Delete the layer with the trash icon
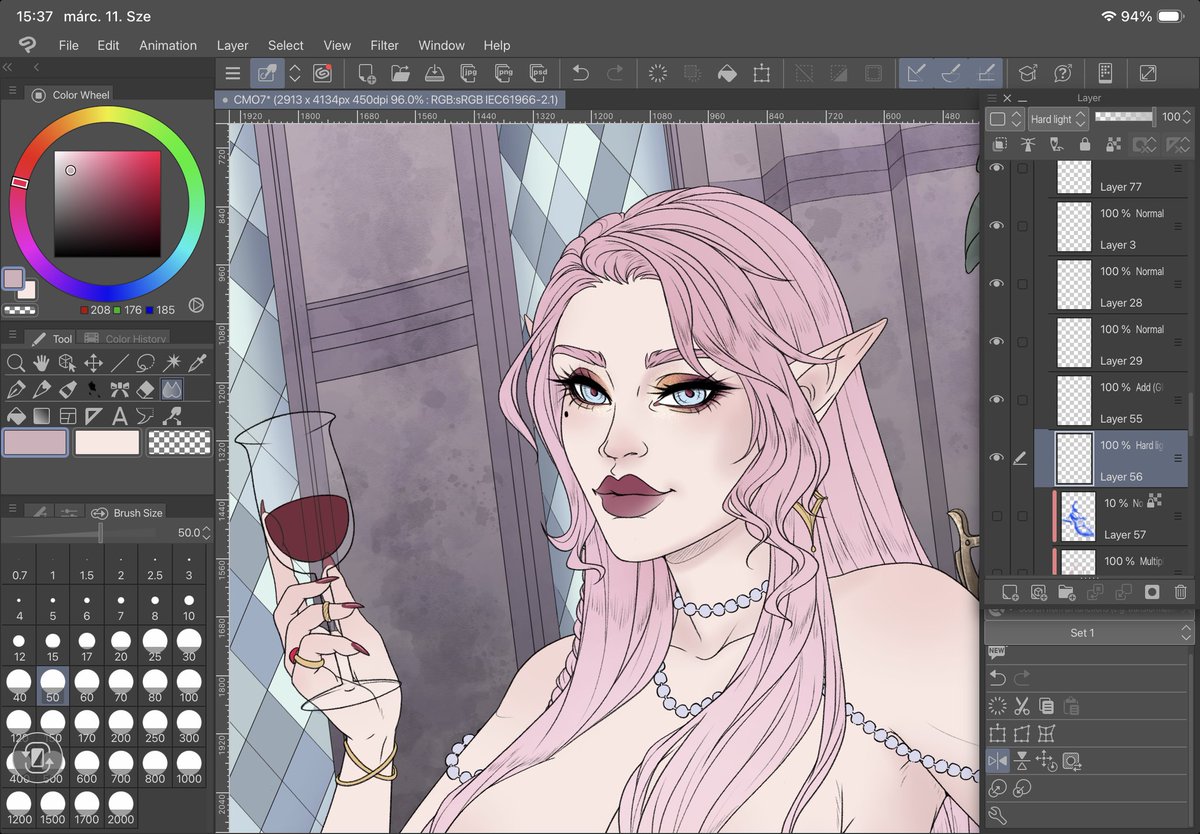This screenshot has height=834, width=1200. point(1180,592)
